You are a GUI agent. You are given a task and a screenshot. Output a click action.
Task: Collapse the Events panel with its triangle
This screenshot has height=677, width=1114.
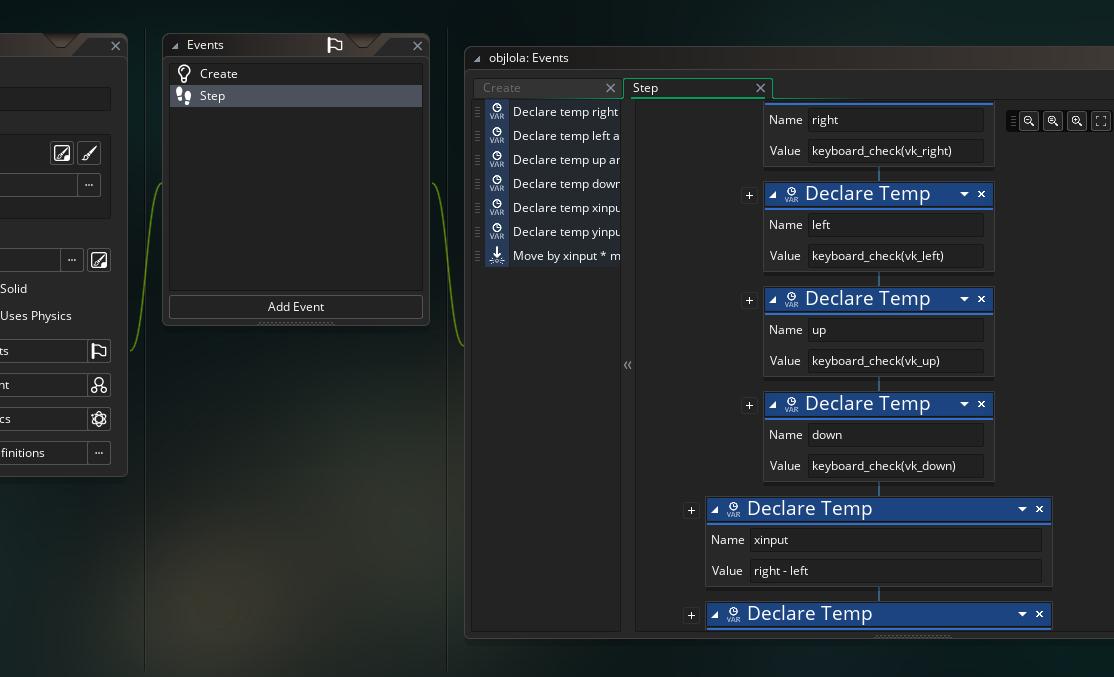point(175,46)
